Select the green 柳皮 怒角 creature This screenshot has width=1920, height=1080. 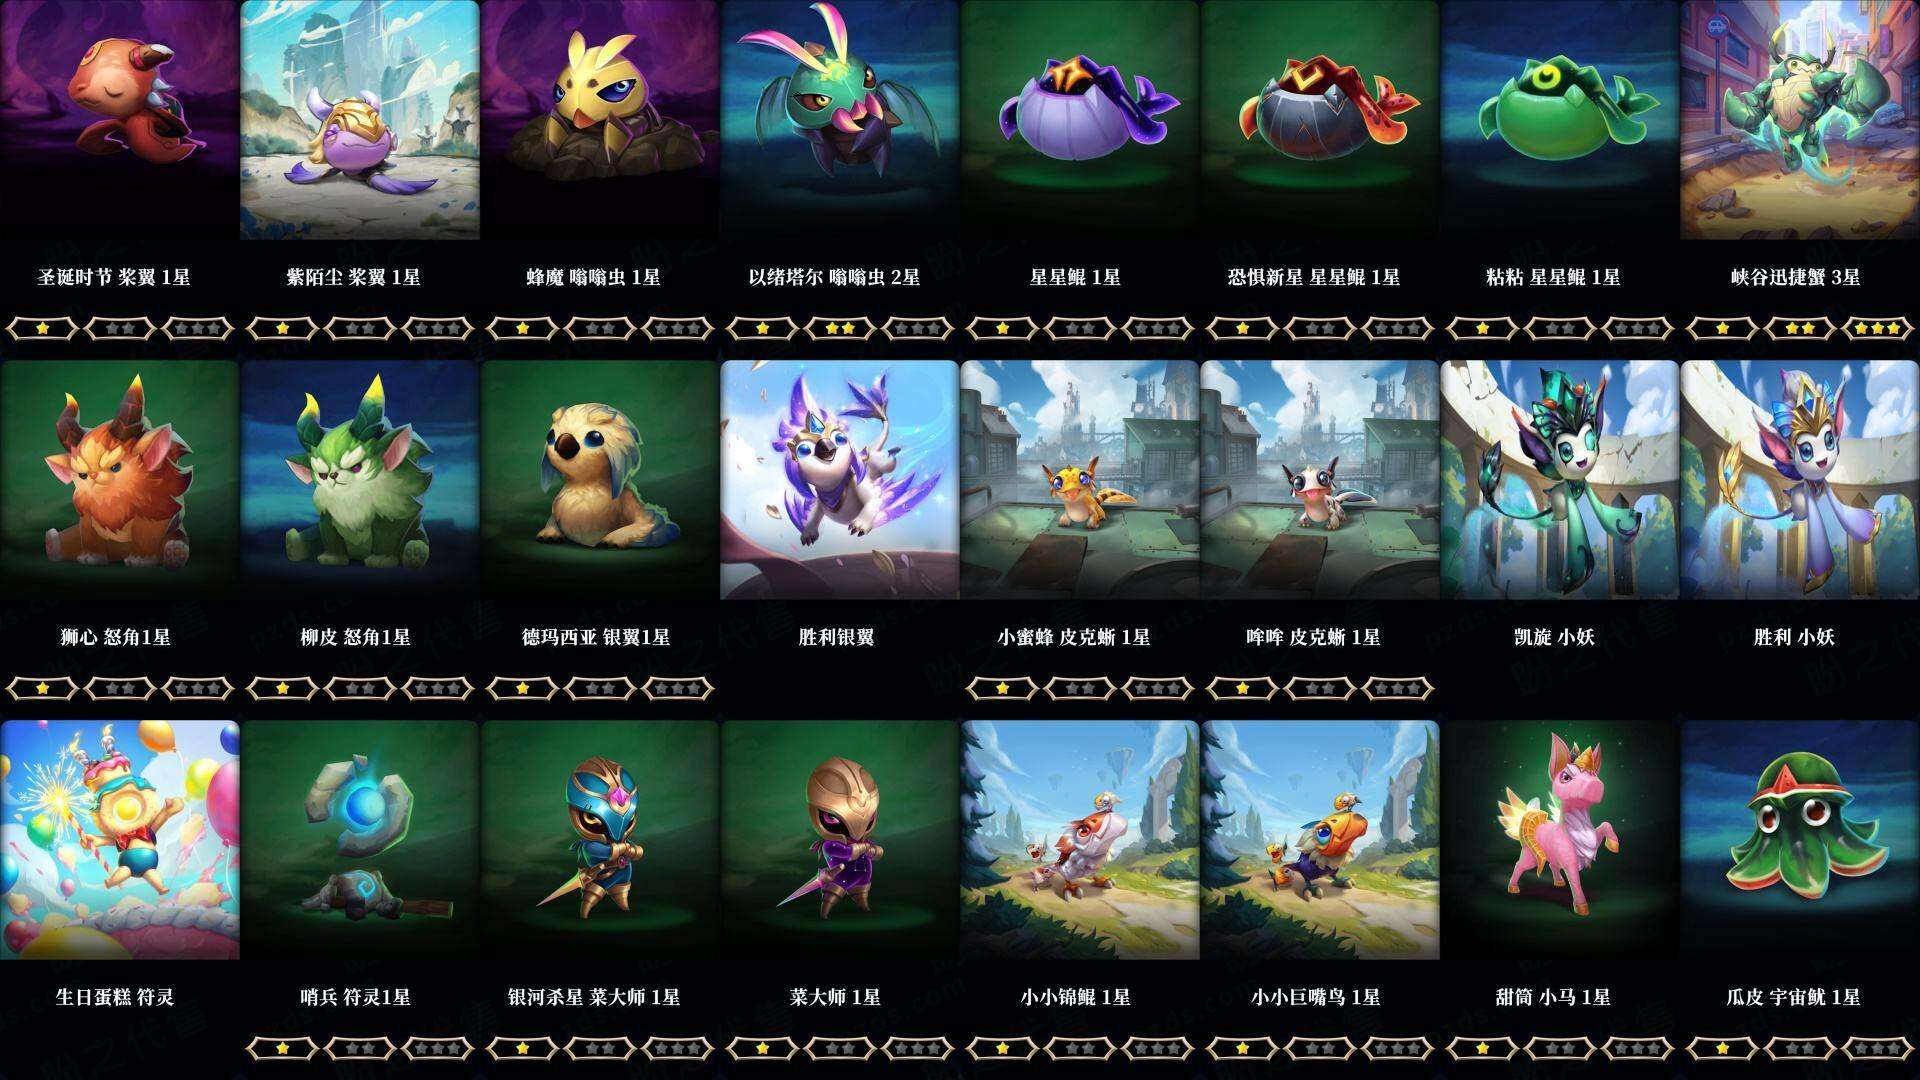[360, 480]
